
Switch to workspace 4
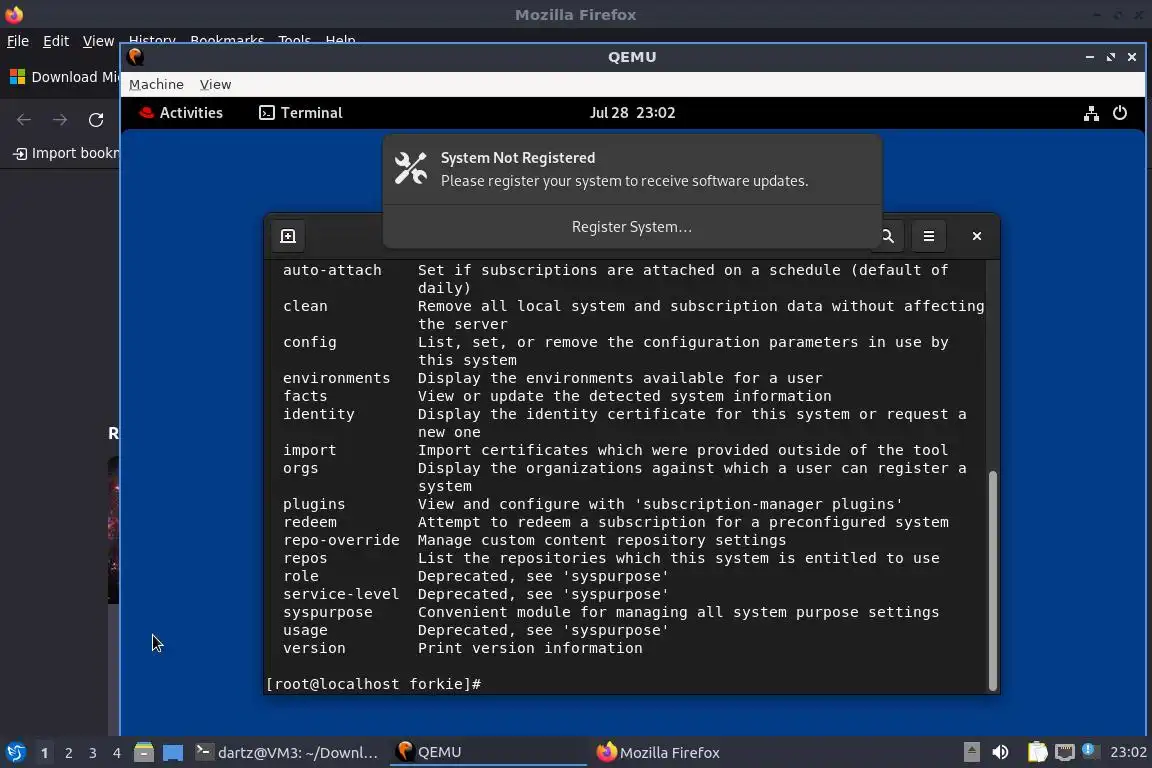(116, 753)
